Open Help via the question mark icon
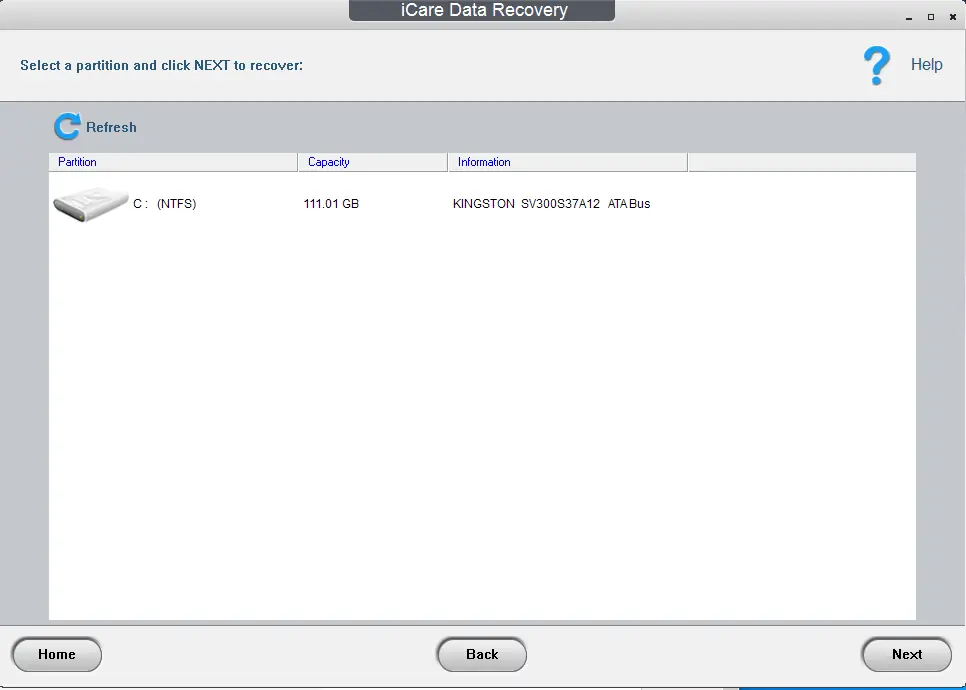 (x=877, y=65)
